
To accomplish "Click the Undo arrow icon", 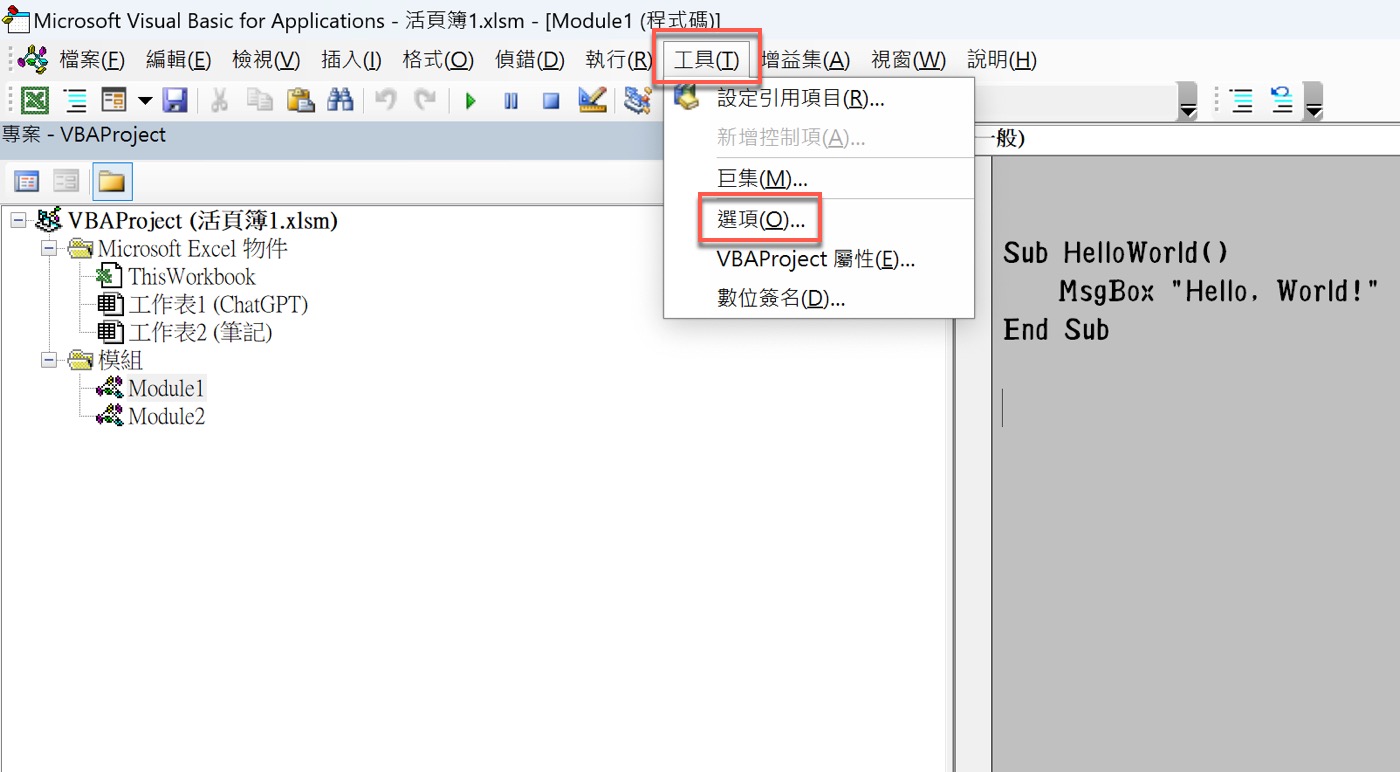I will [x=386, y=100].
